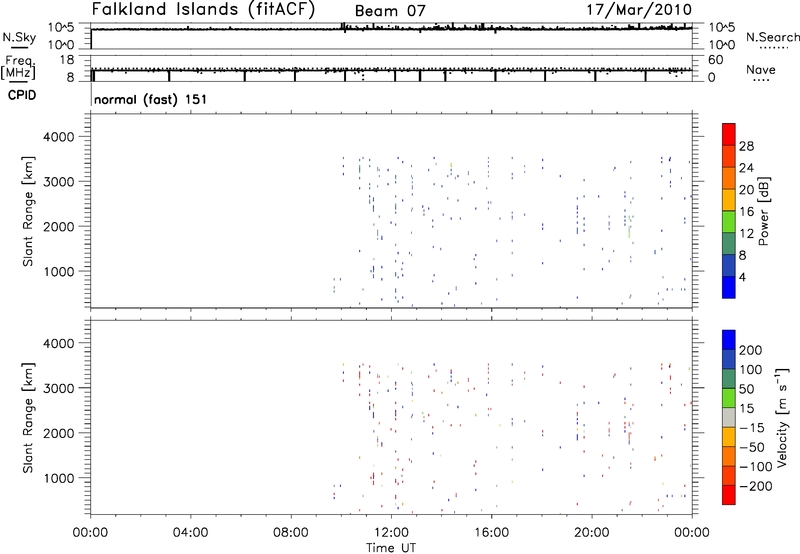Click the '04:00' time axis label

[x=190, y=533]
